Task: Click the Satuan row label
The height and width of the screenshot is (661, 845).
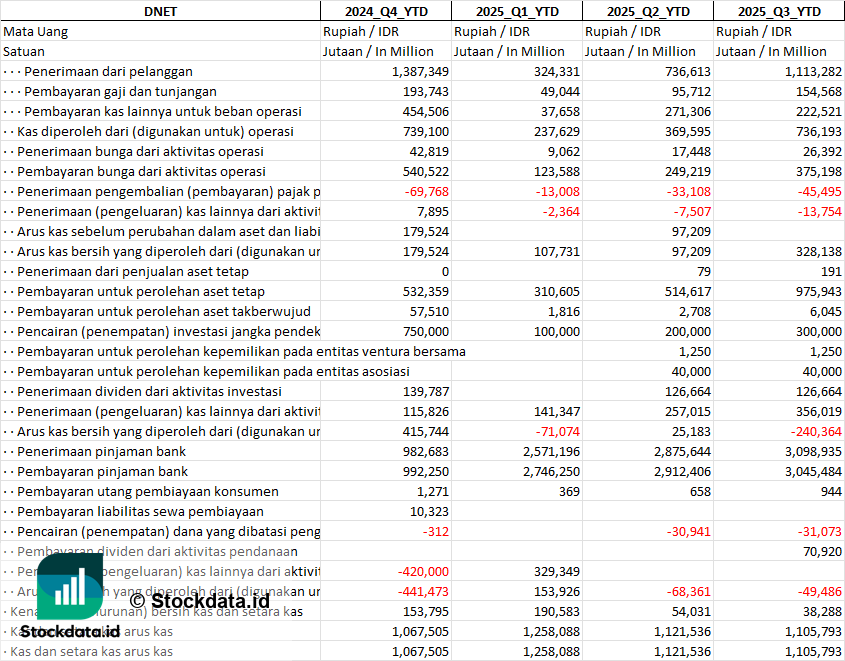Action: tap(24, 52)
